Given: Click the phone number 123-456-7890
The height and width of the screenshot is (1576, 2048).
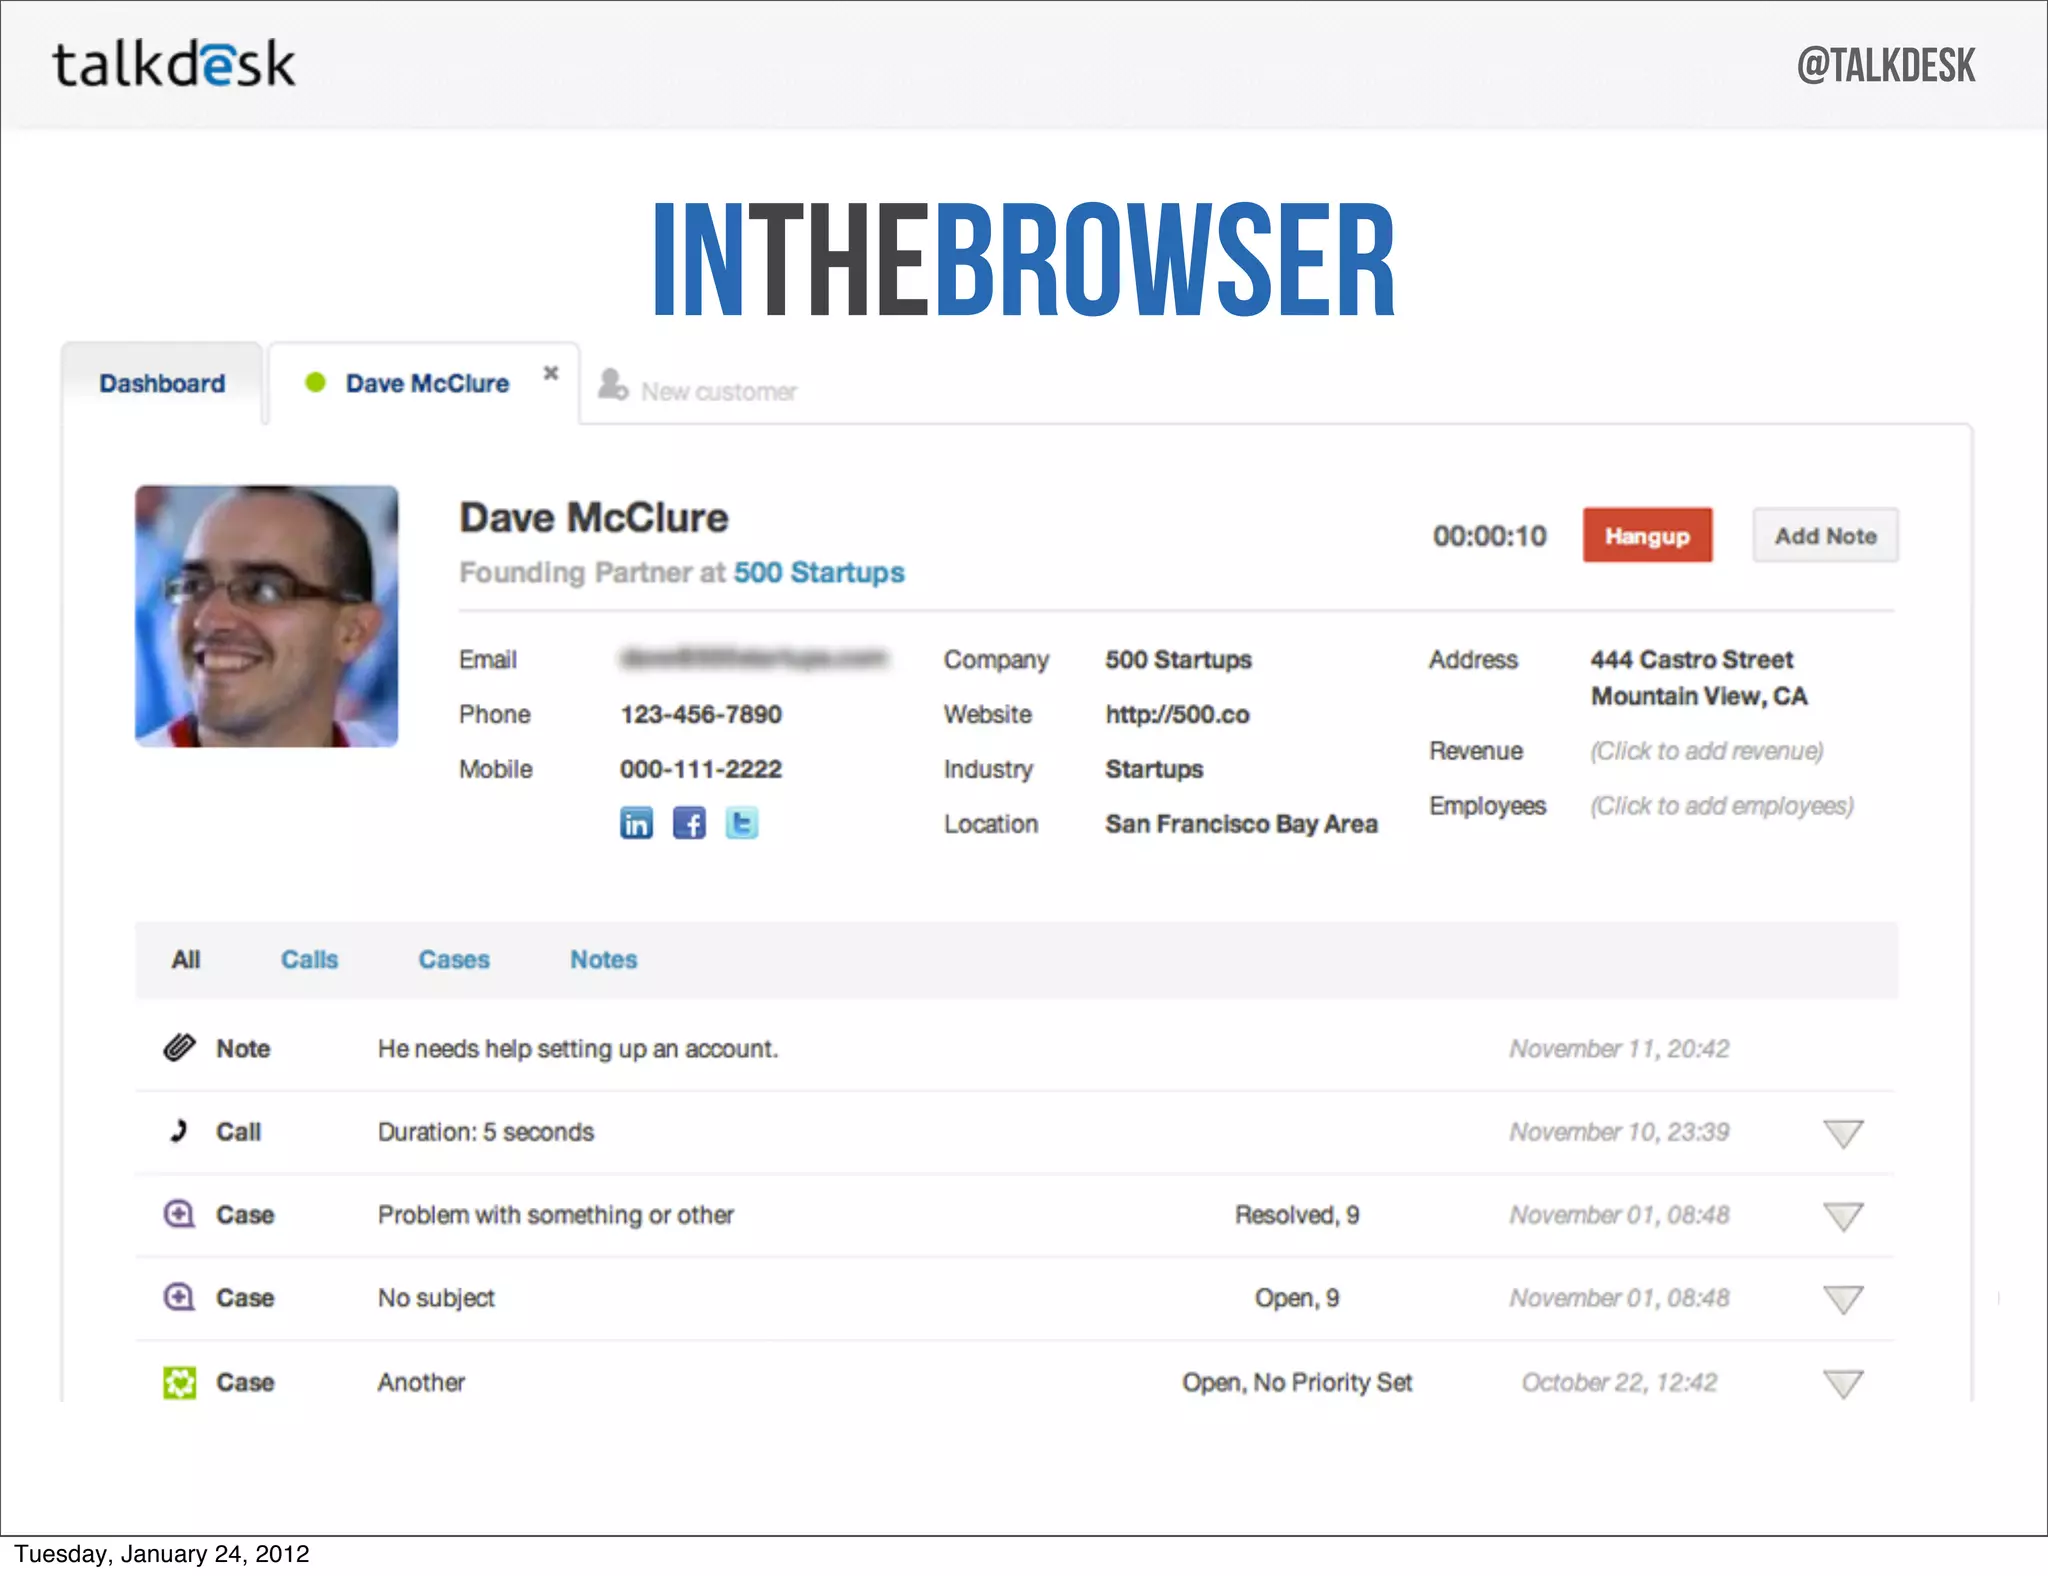Looking at the screenshot, I should click(x=701, y=714).
